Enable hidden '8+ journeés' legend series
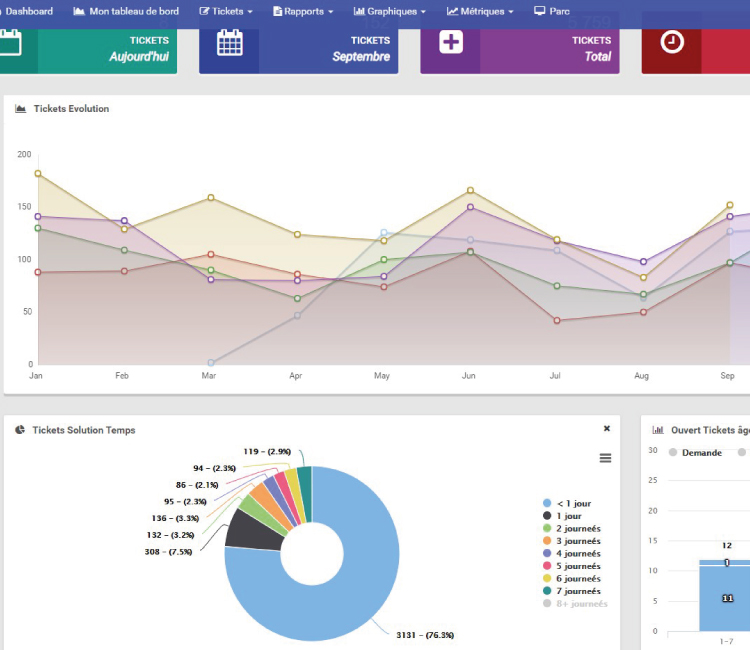 (x=575, y=603)
